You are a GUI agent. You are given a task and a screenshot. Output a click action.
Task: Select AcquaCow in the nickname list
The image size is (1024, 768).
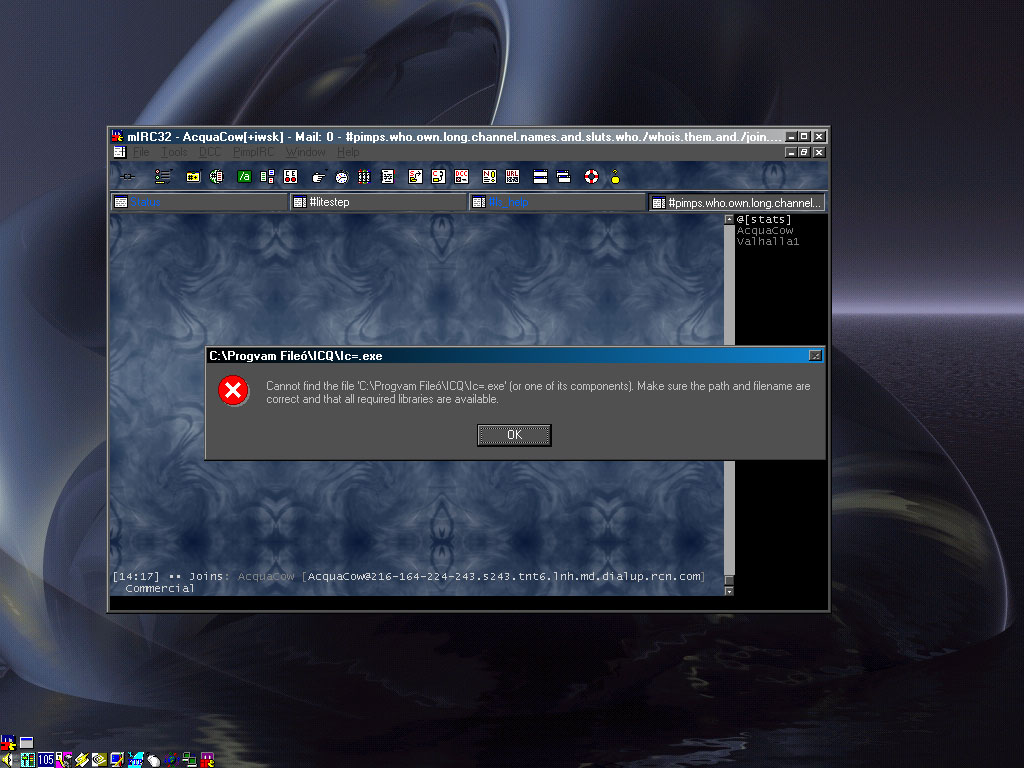pyautogui.click(x=765, y=231)
